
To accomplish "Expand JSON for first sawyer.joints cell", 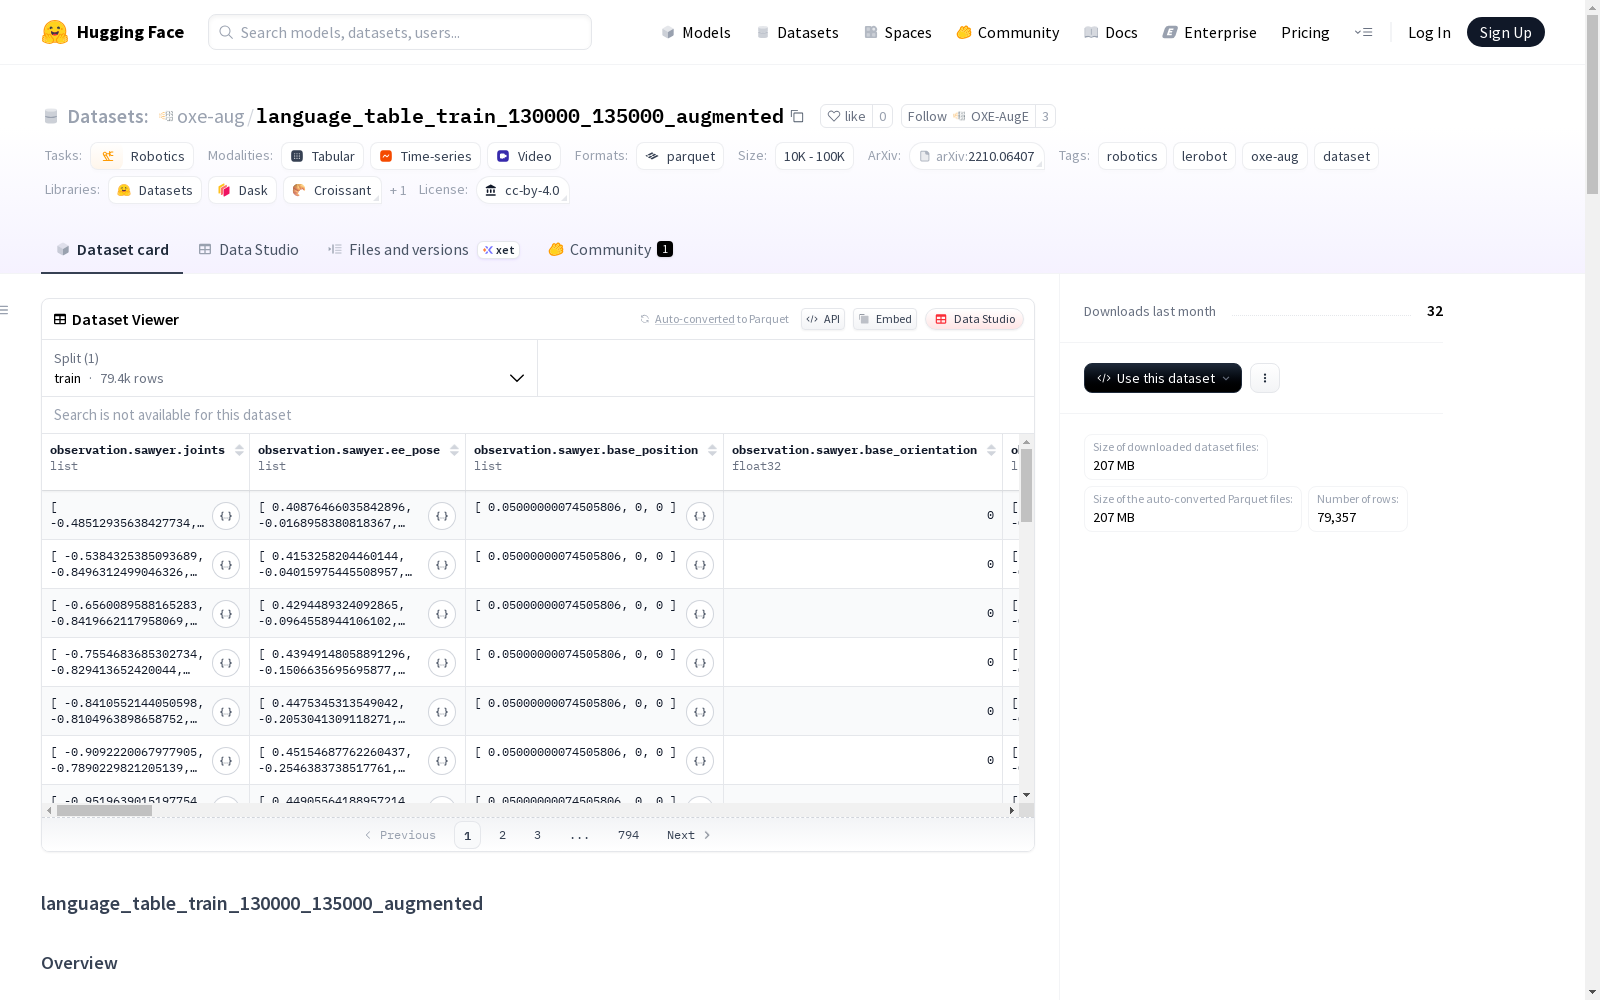I will [x=226, y=516].
